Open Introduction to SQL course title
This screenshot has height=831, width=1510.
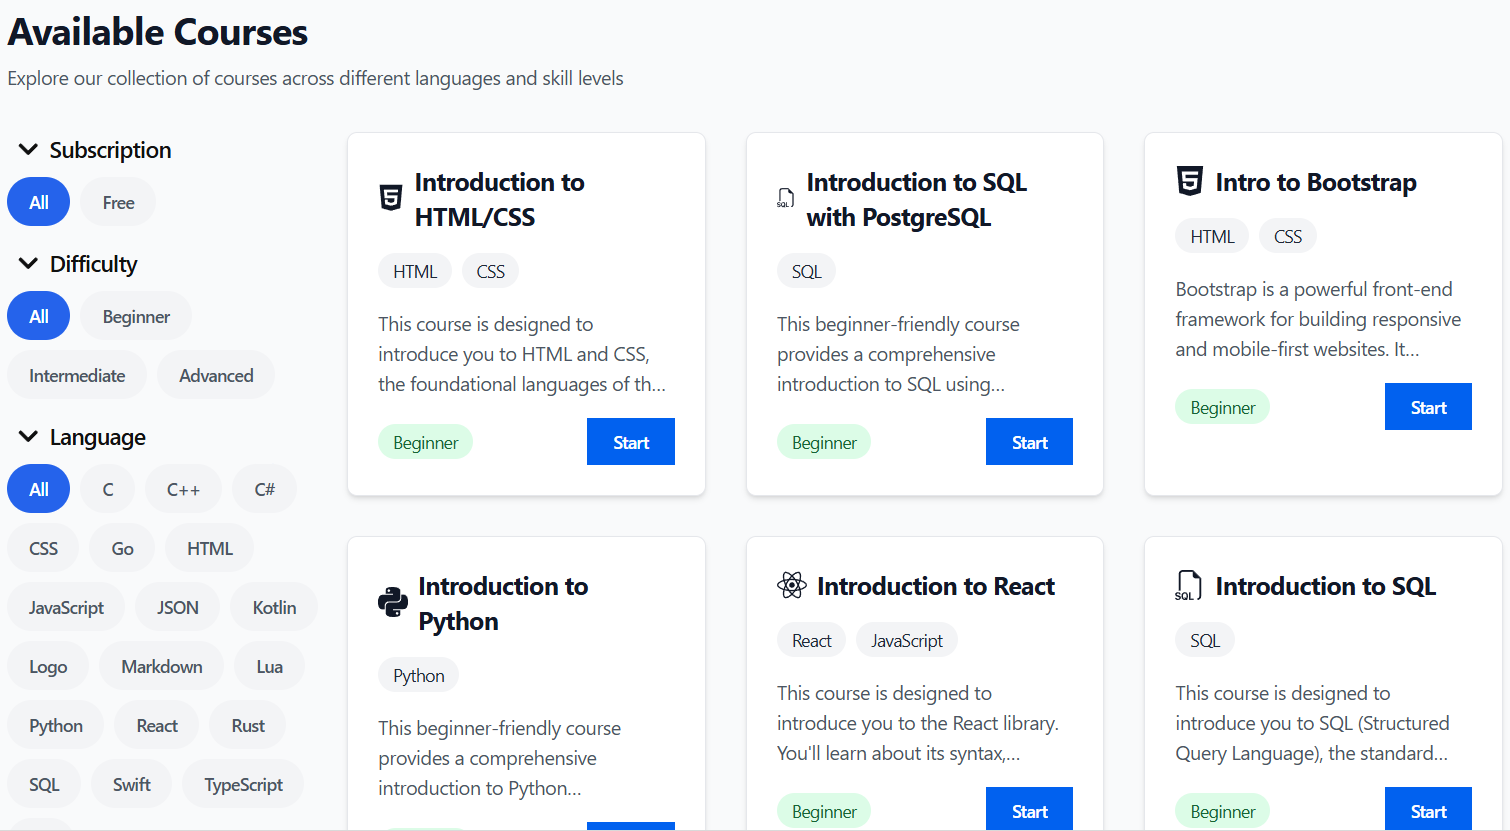click(x=1326, y=586)
